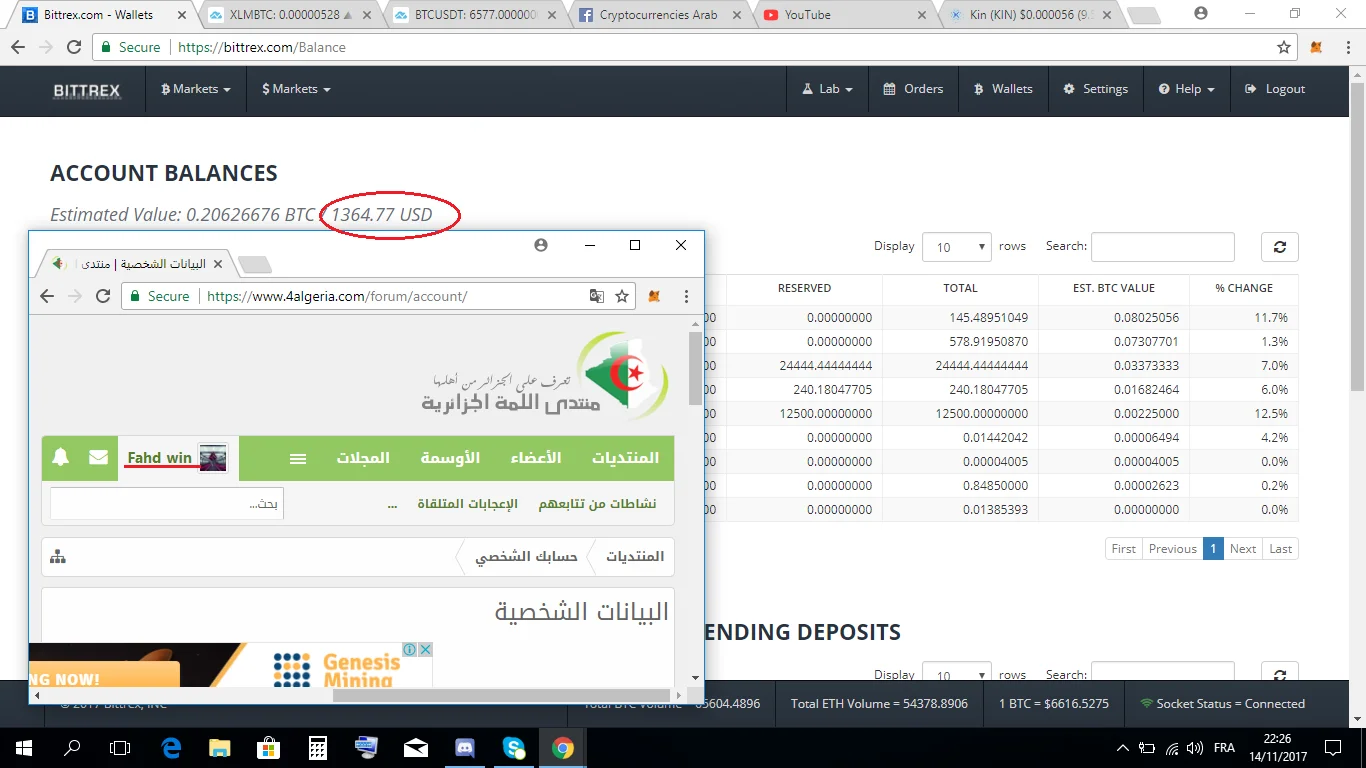The height and width of the screenshot is (768, 1366).
Task: Click the refresh button beside balances search
Action: coord(1279,247)
